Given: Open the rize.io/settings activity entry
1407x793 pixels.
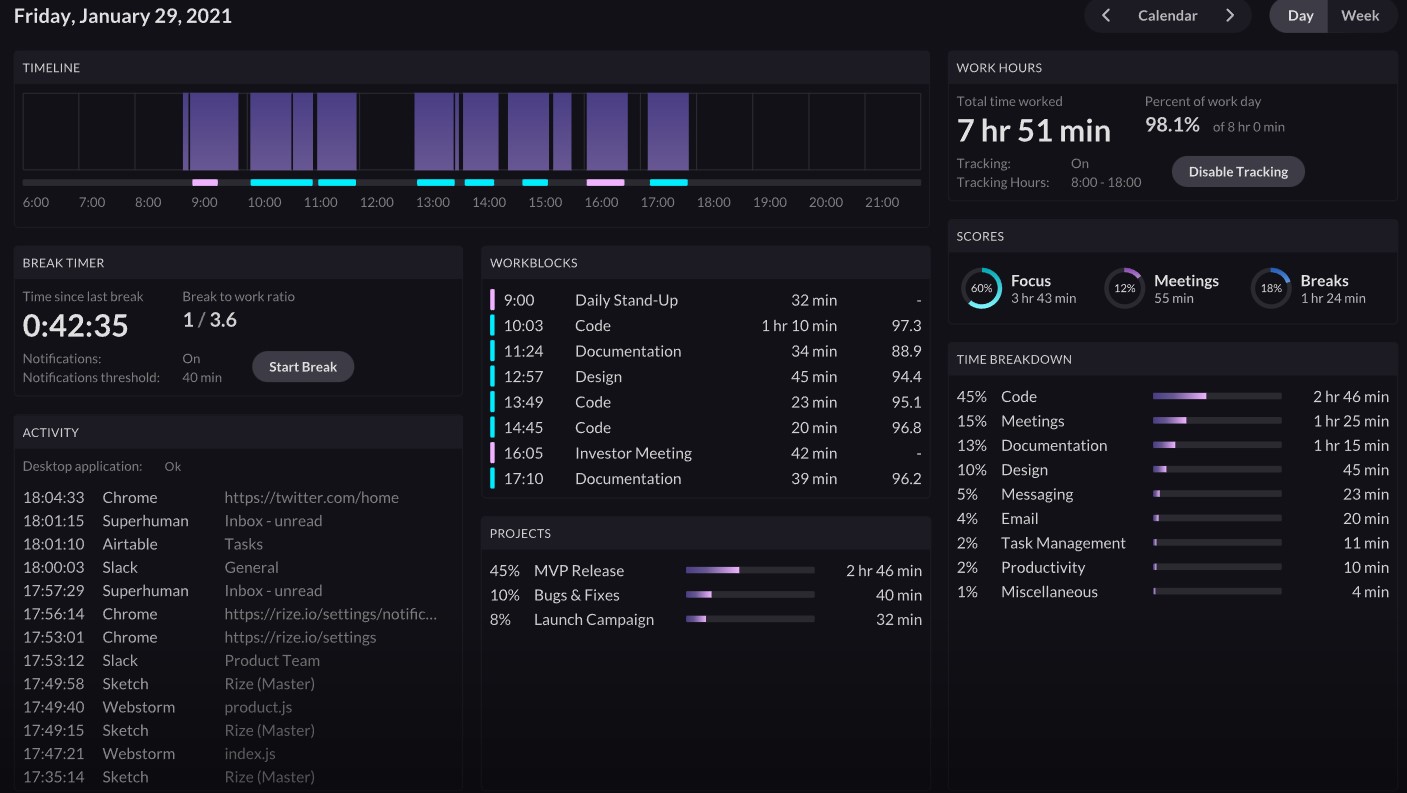Looking at the screenshot, I should point(300,637).
